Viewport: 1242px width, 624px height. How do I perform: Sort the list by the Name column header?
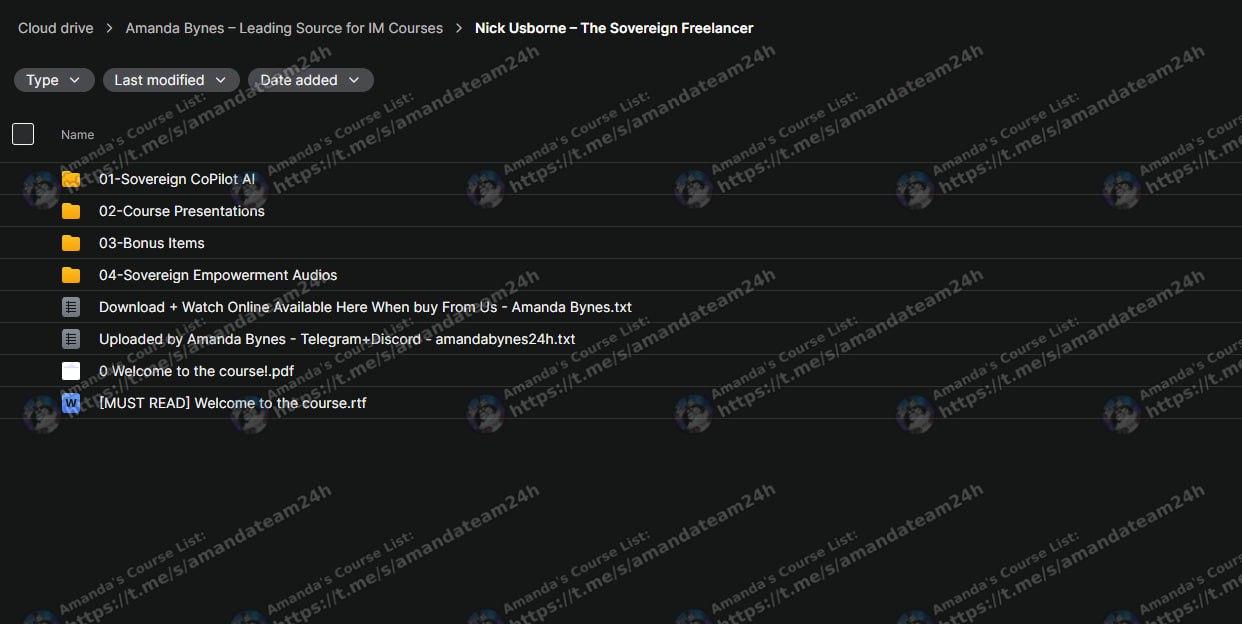pos(78,134)
